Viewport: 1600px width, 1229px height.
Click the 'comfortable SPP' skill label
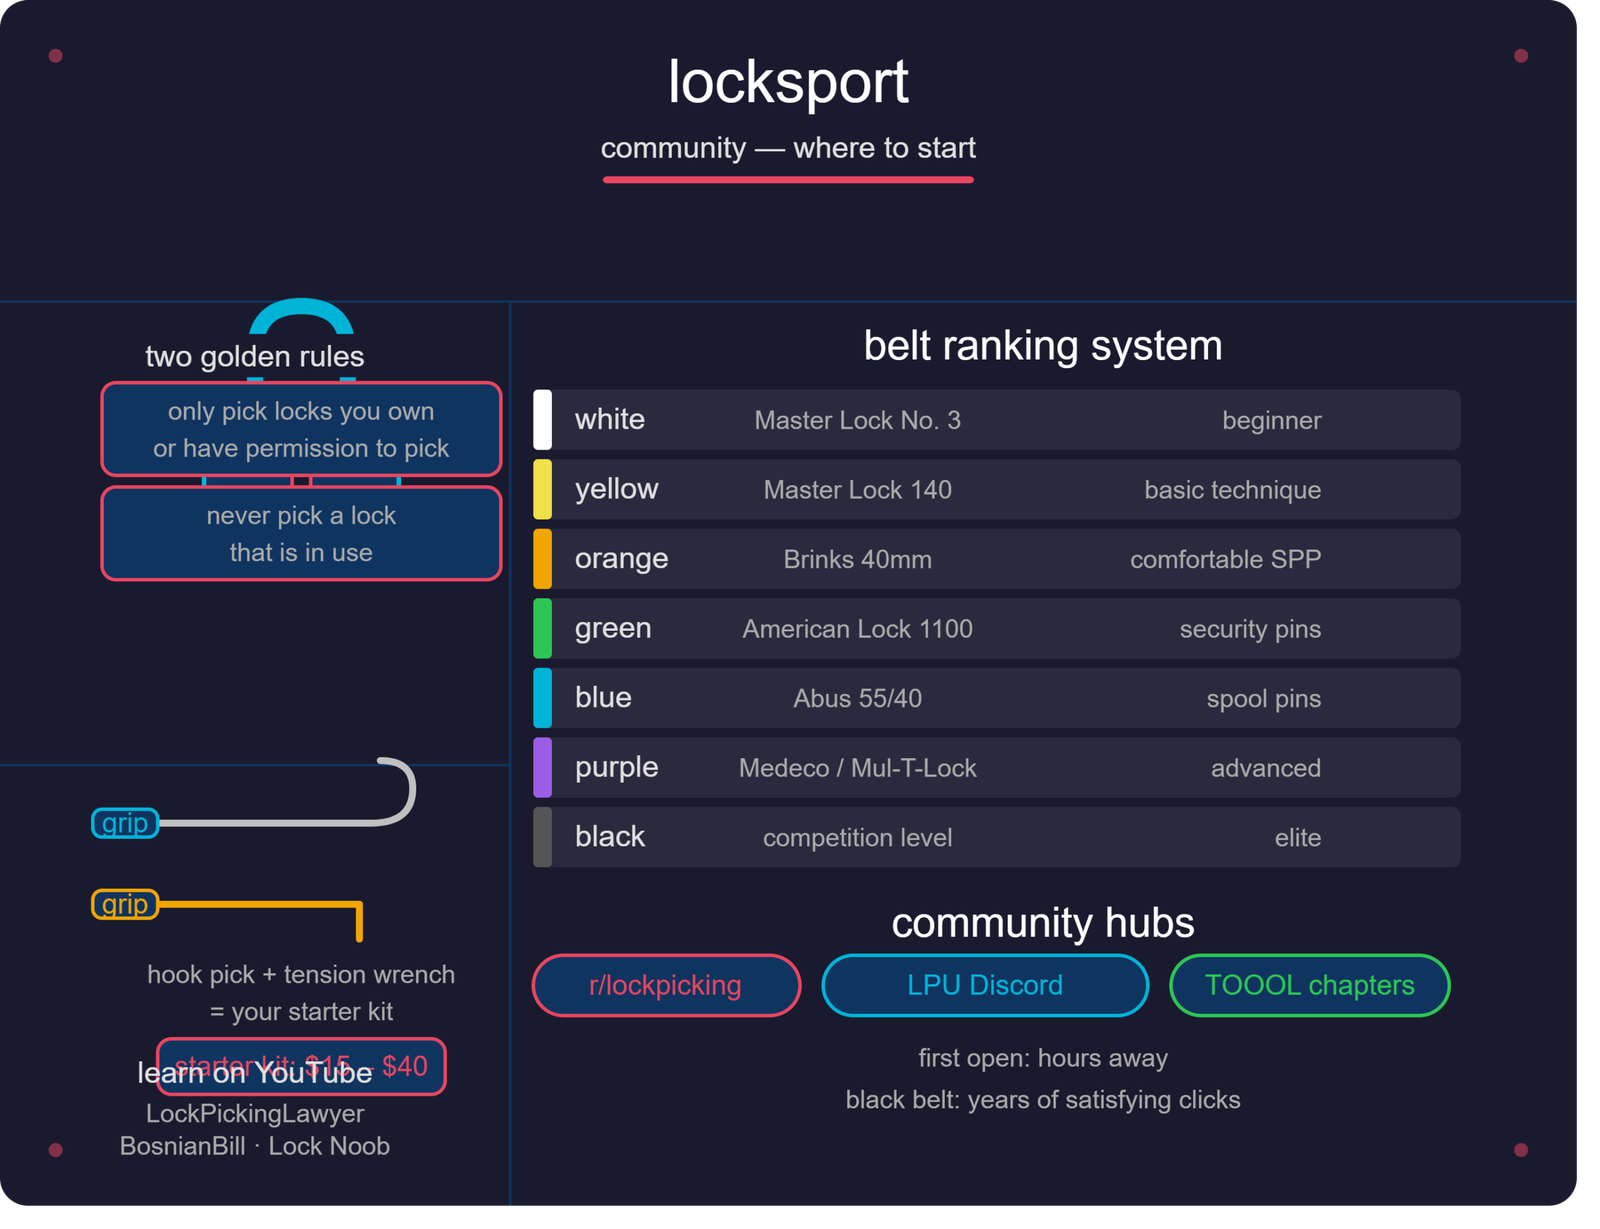[x=1225, y=559]
